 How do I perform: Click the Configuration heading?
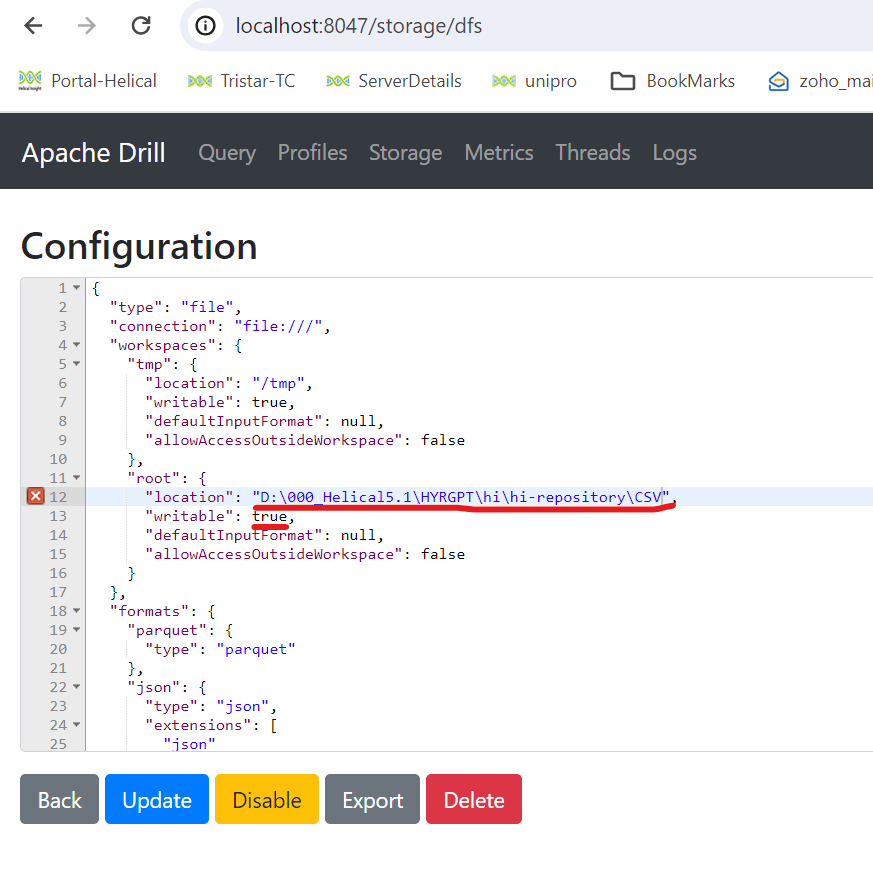coord(139,246)
